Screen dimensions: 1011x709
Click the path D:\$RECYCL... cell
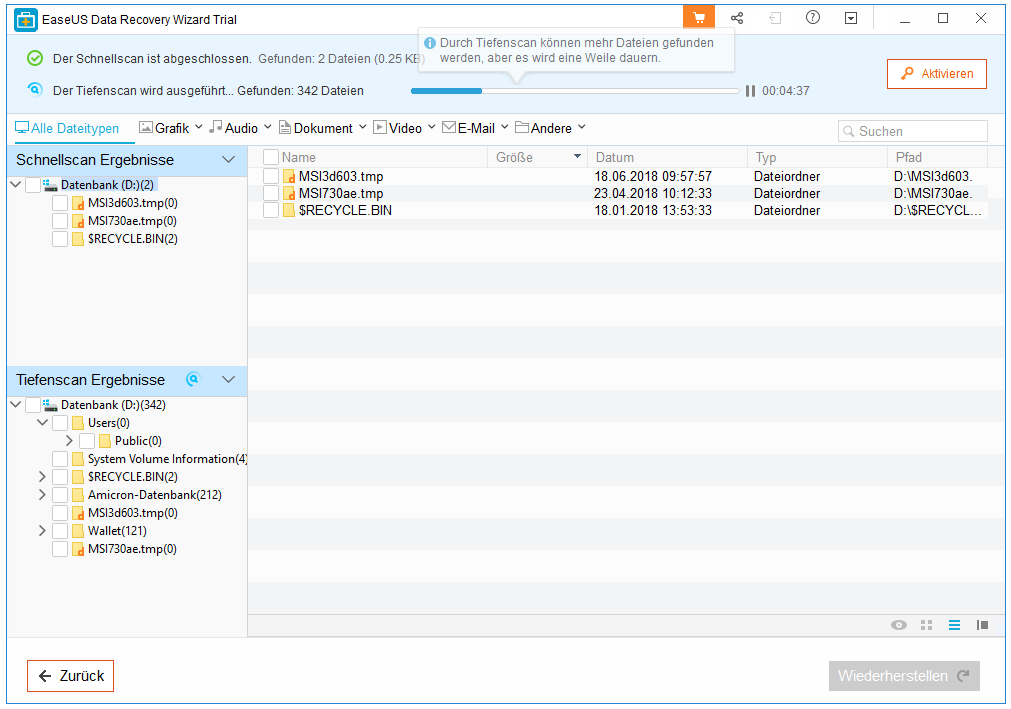(x=937, y=210)
